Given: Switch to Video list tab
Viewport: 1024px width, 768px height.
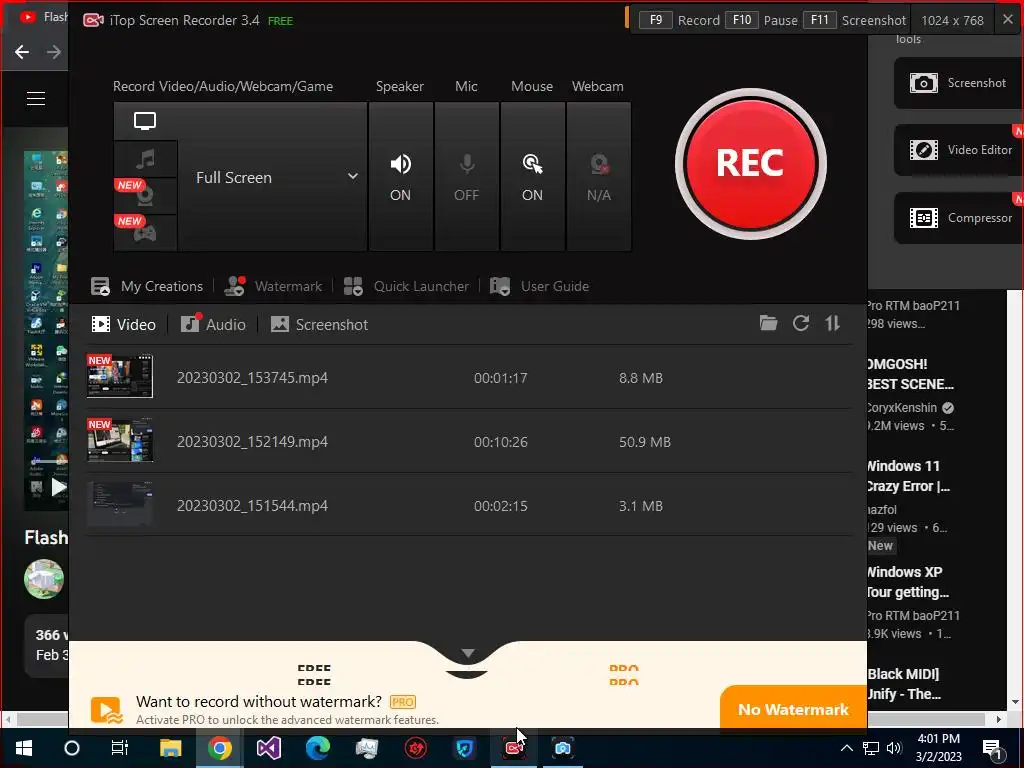Looking at the screenshot, I should [123, 325].
